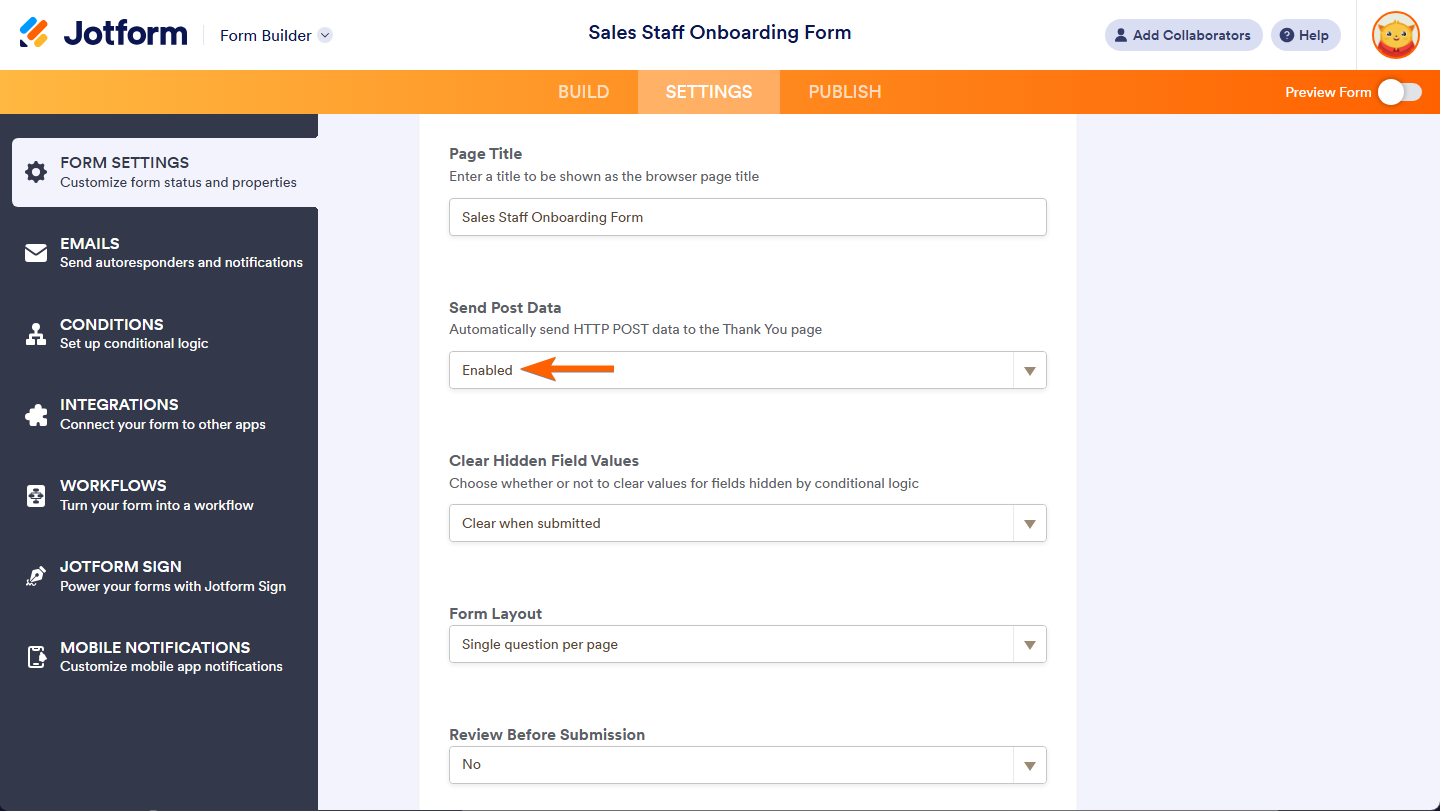Click the Conditions hierarchy icon
Image resolution: width=1440 pixels, height=811 pixels.
36,334
